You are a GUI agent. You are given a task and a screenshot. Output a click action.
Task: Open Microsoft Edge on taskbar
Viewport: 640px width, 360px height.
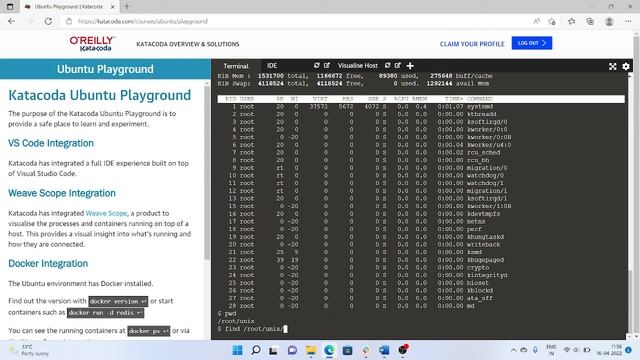tap(329, 350)
